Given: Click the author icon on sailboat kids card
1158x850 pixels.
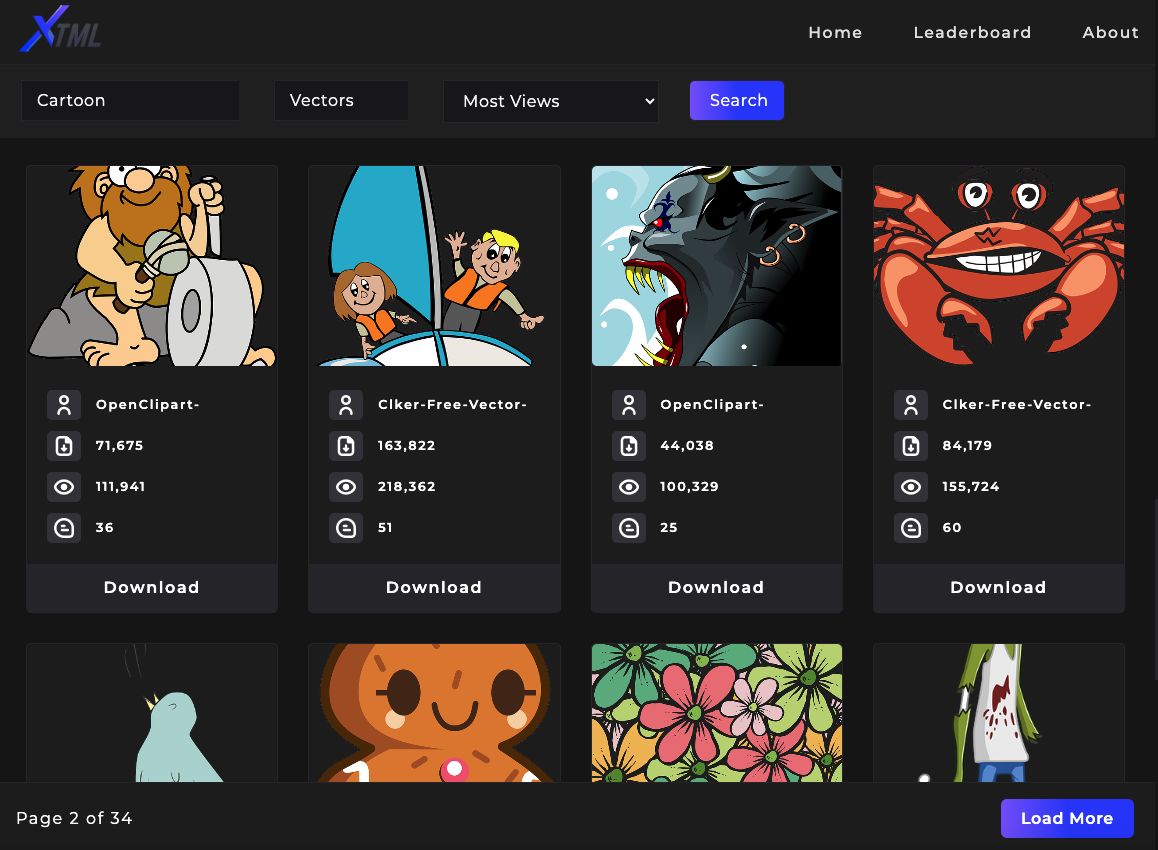Looking at the screenshot, I should (x=346, y=405).
